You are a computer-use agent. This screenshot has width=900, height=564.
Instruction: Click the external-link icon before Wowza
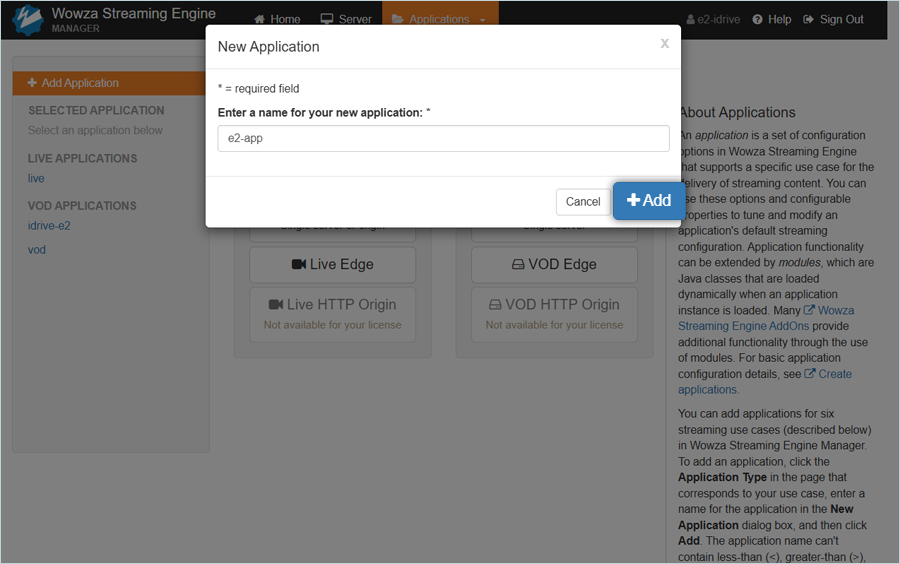pos(809,310)
